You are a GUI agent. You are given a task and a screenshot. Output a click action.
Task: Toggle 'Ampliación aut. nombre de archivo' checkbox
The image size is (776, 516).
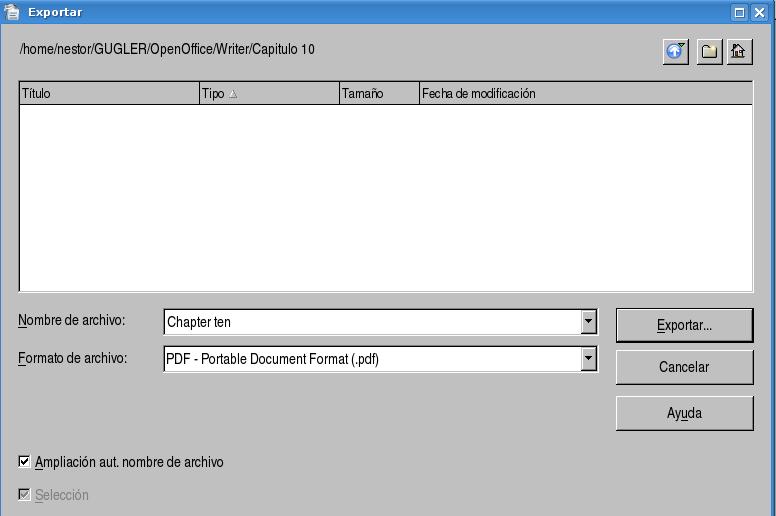25,462
